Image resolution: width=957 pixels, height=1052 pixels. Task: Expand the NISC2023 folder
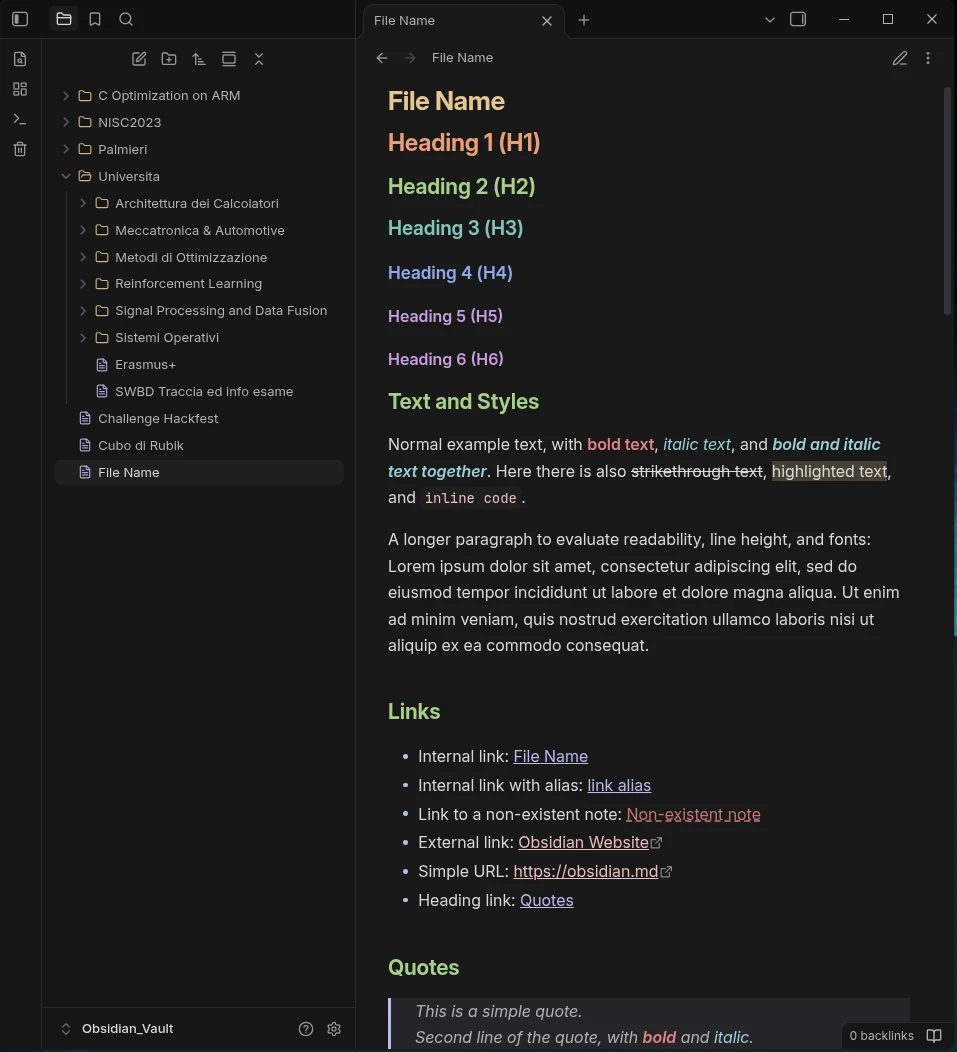(x=66, y=122)
